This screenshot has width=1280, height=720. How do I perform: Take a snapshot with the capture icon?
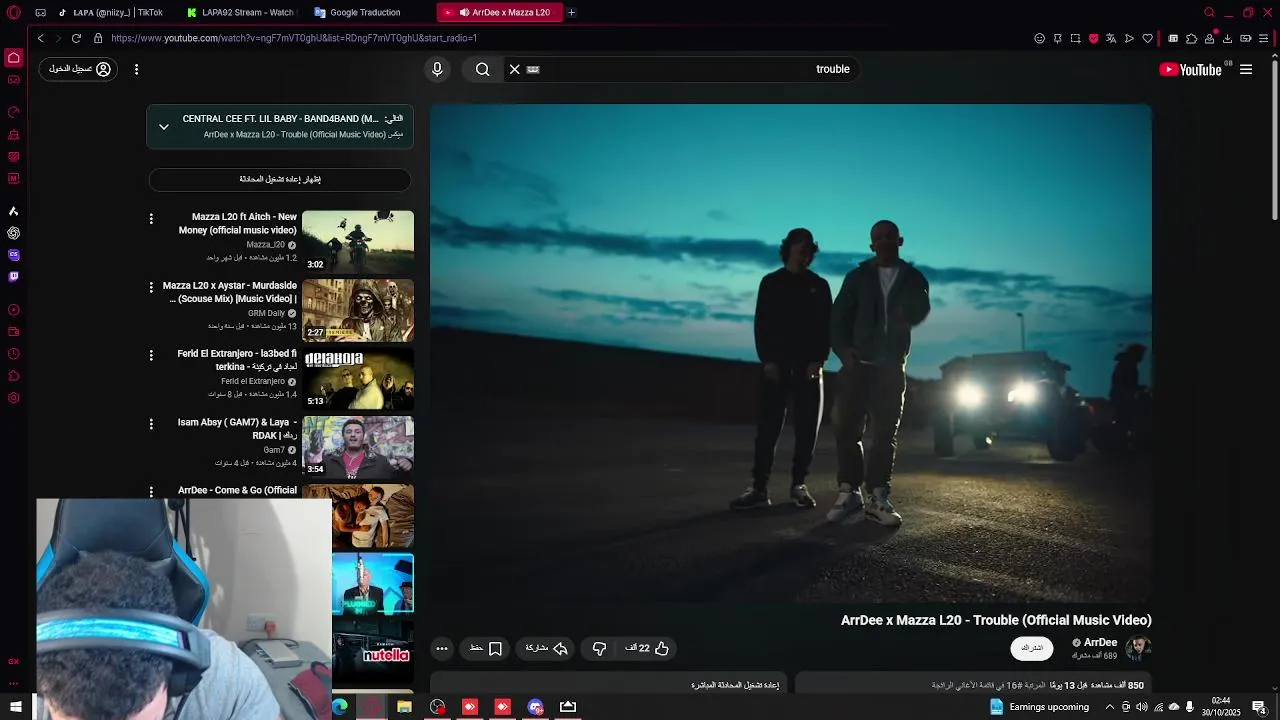(x=1076, y=38)
